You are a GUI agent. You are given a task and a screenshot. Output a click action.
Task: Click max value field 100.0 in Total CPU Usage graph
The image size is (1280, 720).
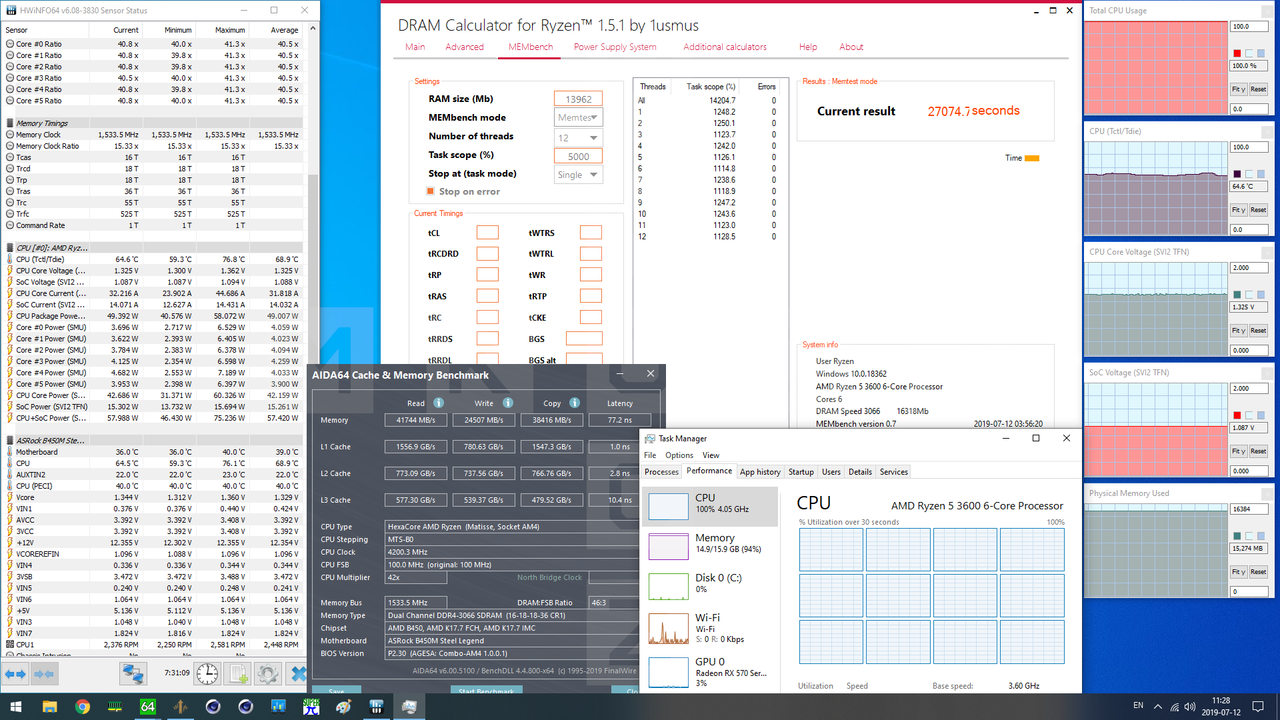coord(1249,27)
